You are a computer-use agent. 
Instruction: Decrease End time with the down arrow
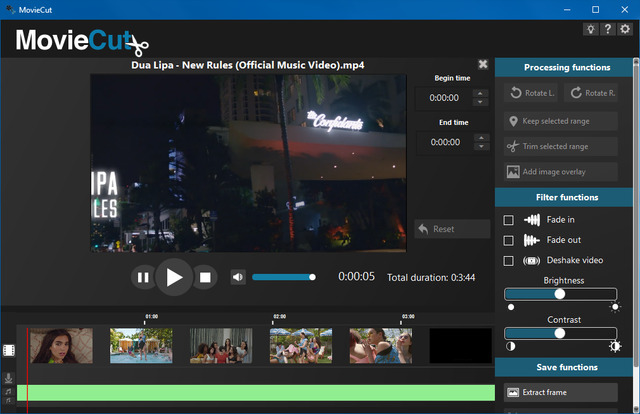[x=481, y=148]
